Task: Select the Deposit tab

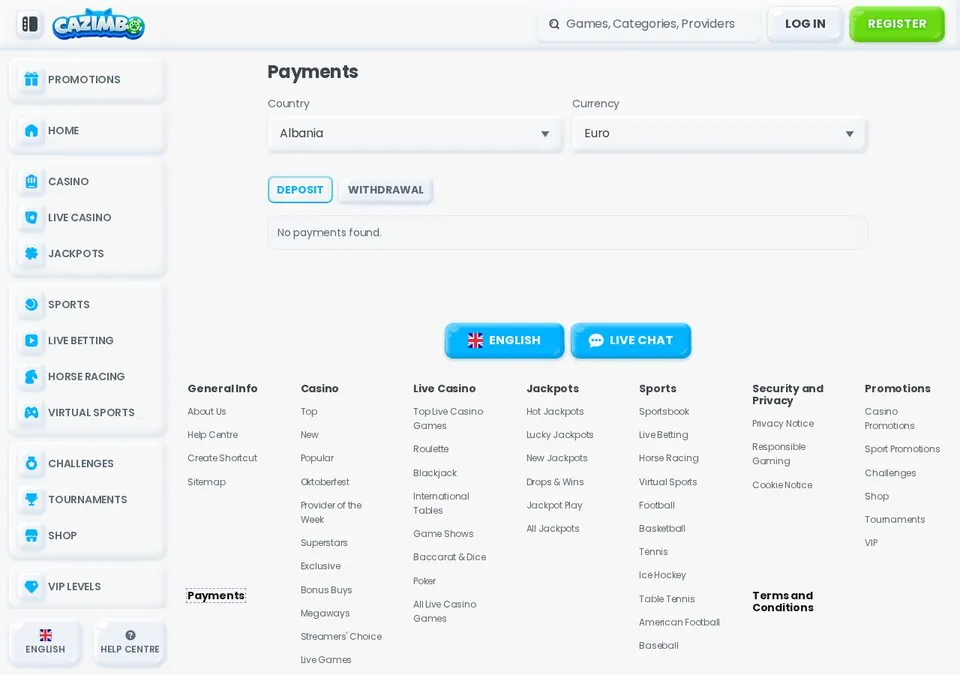Action: point(300,190)
